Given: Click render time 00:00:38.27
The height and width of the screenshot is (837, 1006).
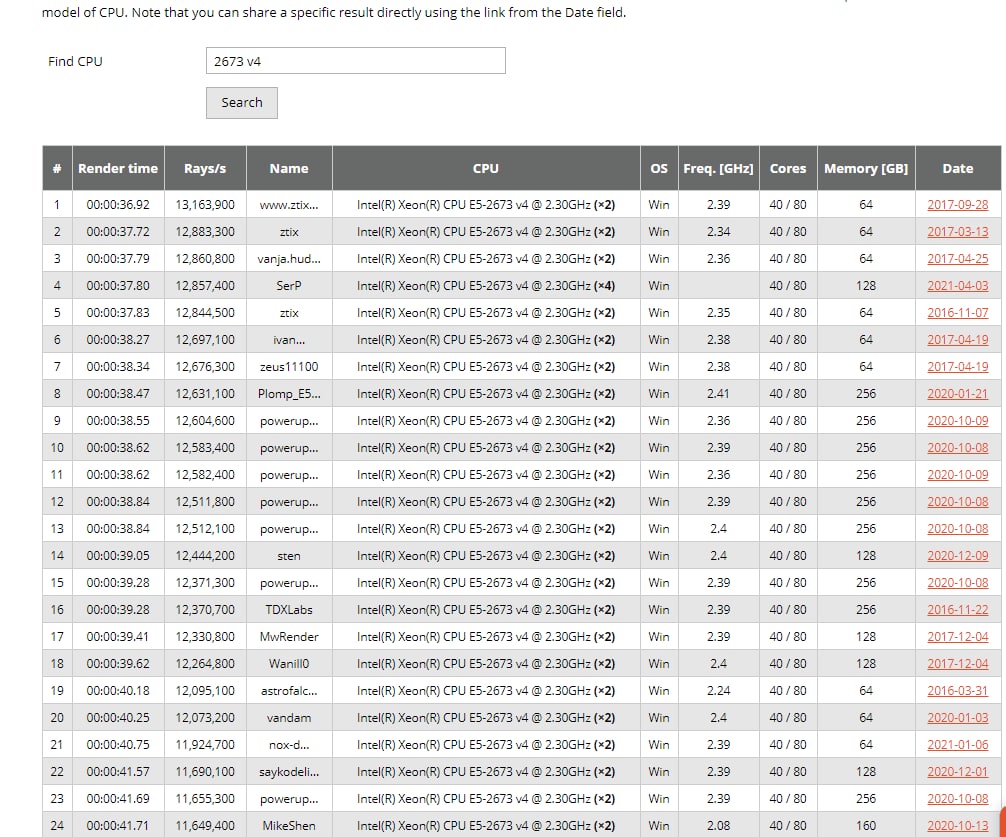Looking at the screenshot, I should tap(118, 339).
